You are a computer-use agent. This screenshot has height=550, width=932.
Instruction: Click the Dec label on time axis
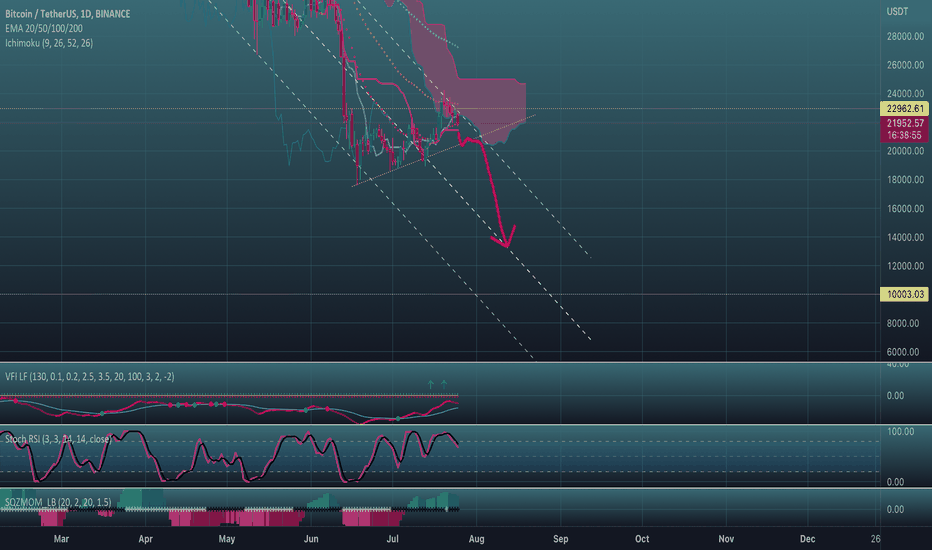coord(807,539)
